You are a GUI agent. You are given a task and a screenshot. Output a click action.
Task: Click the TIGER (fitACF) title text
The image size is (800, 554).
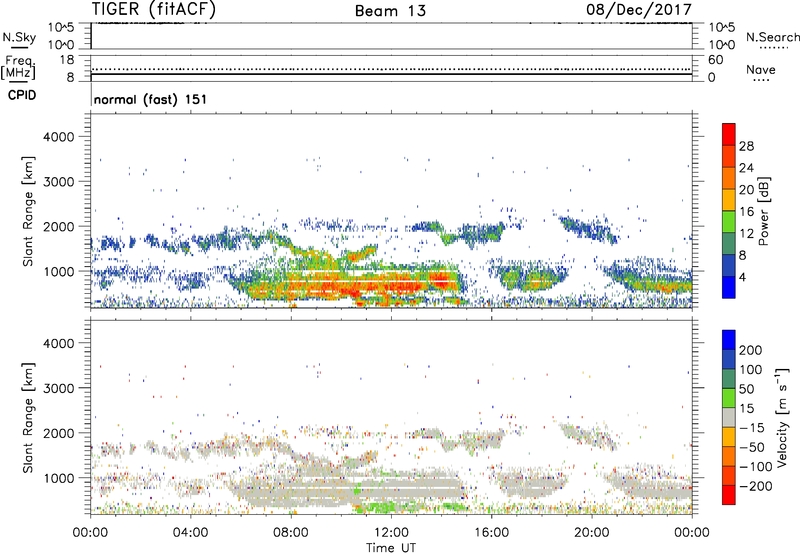pyautogui.click(x=154, y=9)
